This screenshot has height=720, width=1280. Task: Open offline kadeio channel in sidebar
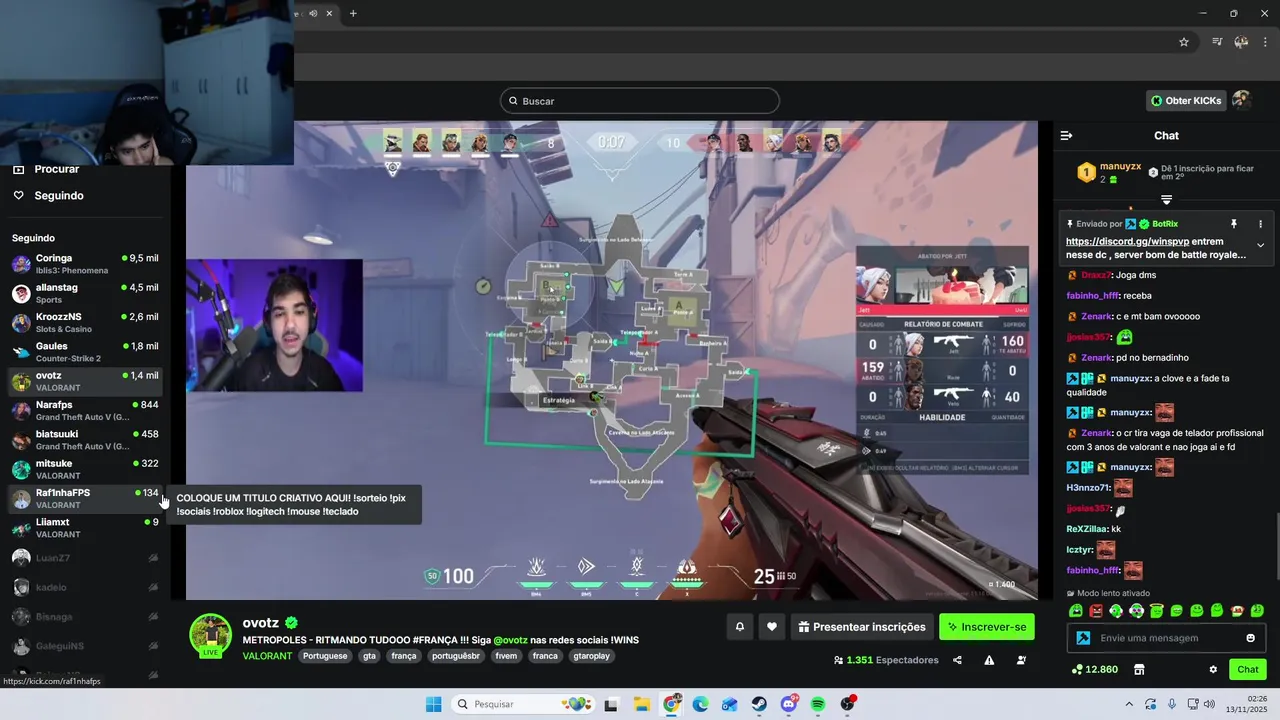point(85,587)
